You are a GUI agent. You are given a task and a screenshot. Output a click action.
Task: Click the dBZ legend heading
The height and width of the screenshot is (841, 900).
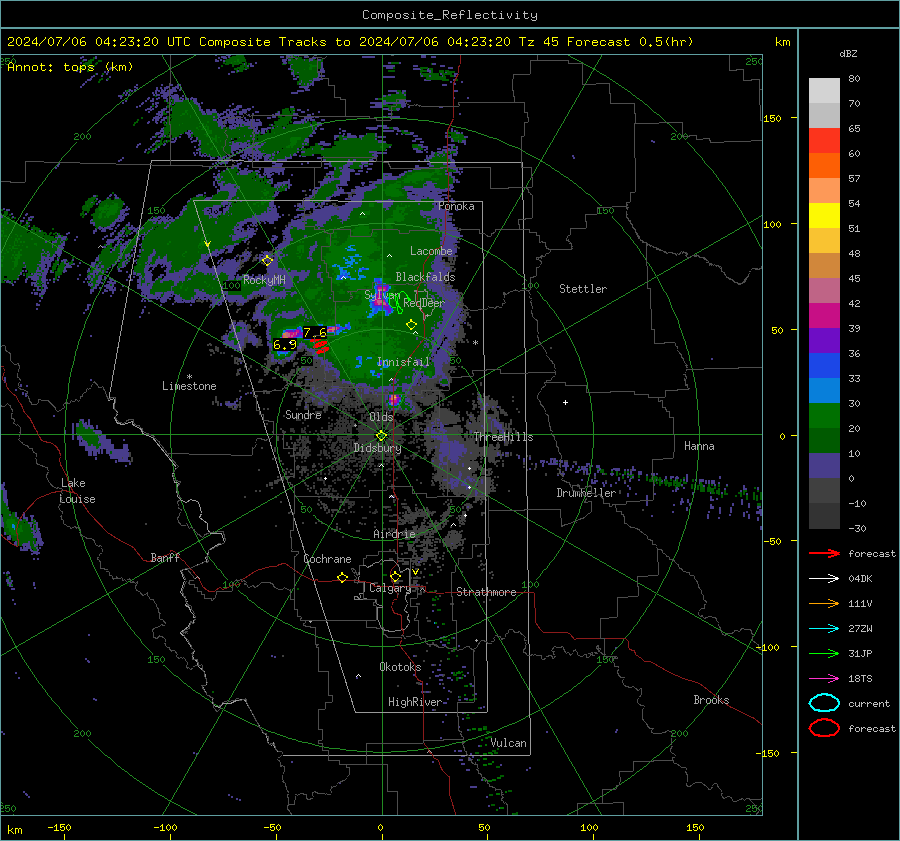[848, 53]
